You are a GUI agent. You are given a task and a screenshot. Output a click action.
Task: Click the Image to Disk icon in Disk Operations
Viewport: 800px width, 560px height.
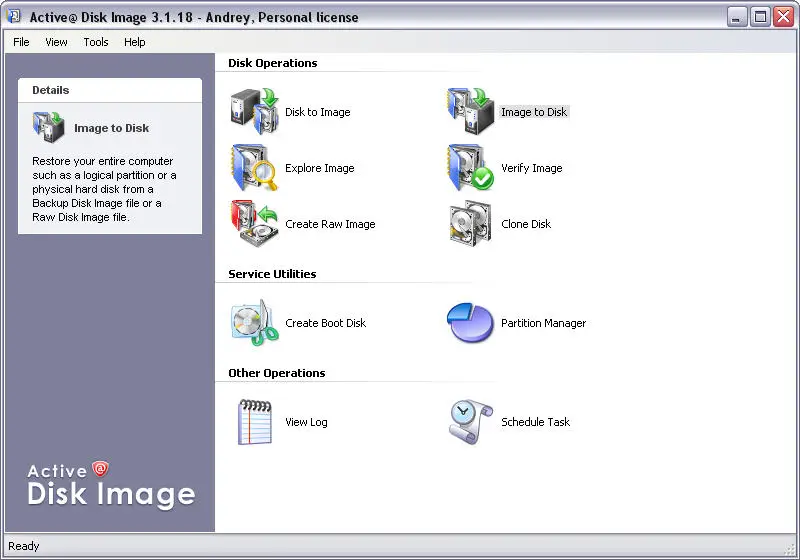coord(470,112)
